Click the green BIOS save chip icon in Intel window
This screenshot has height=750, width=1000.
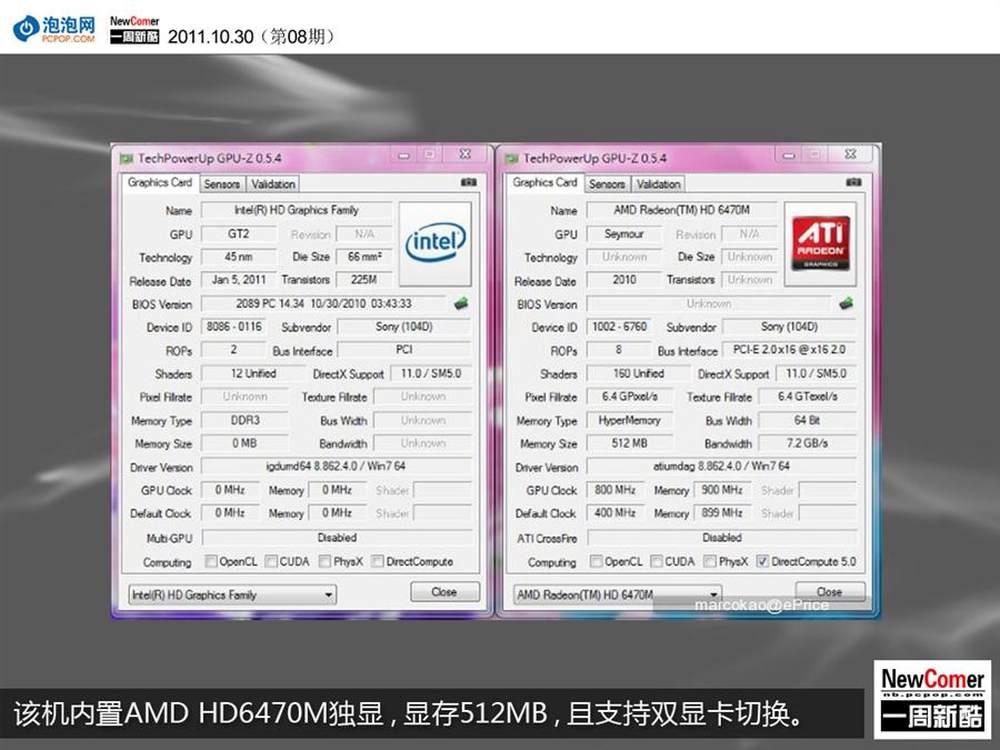point(460,304)
